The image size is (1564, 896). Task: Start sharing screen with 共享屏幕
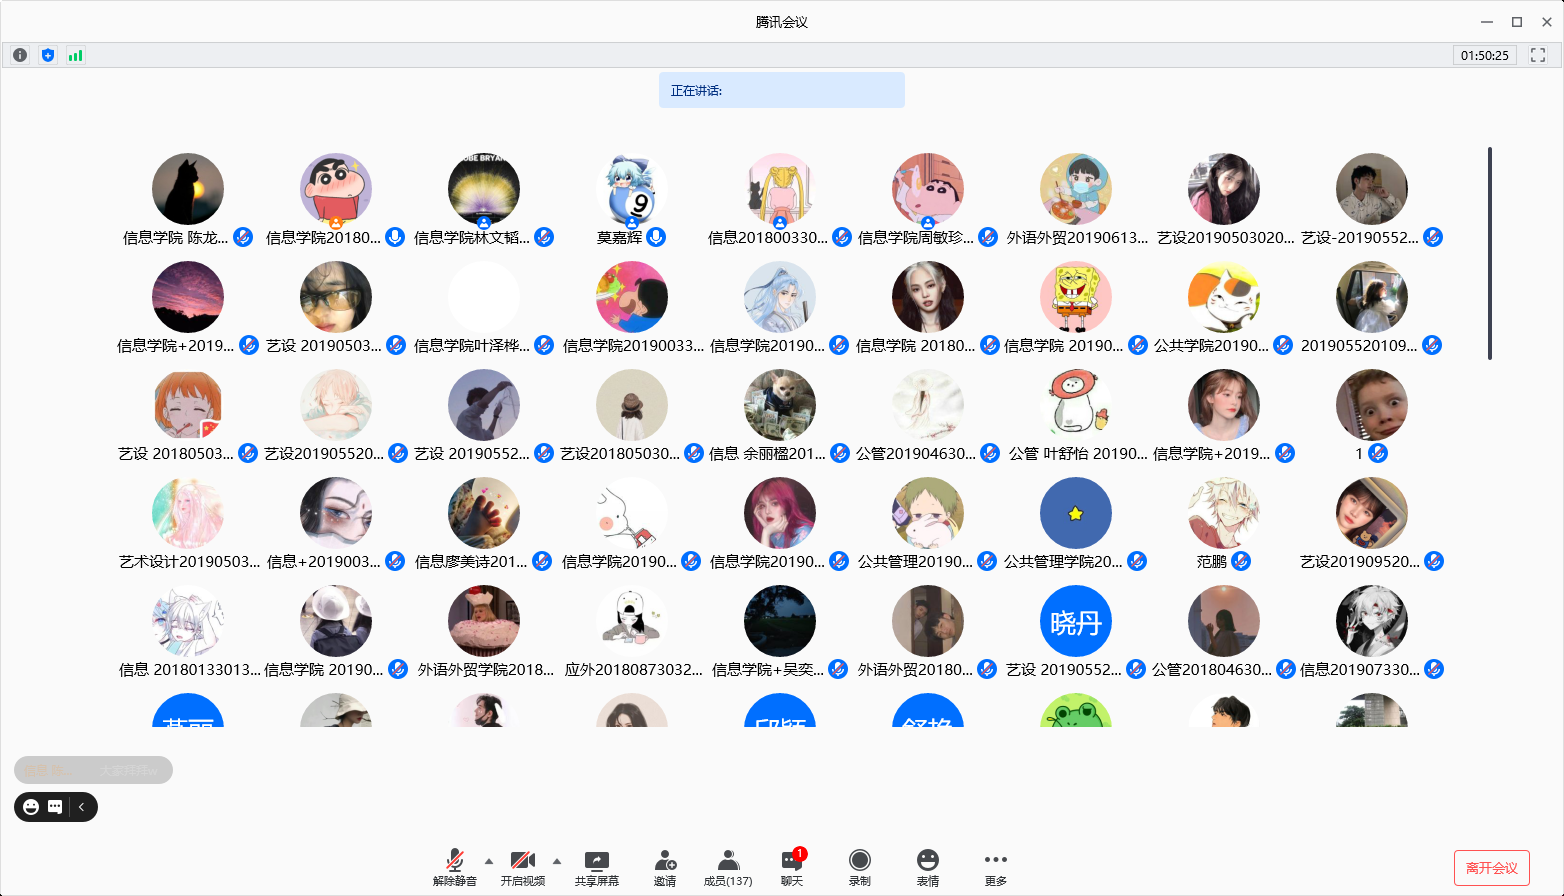tap(597, 867)
